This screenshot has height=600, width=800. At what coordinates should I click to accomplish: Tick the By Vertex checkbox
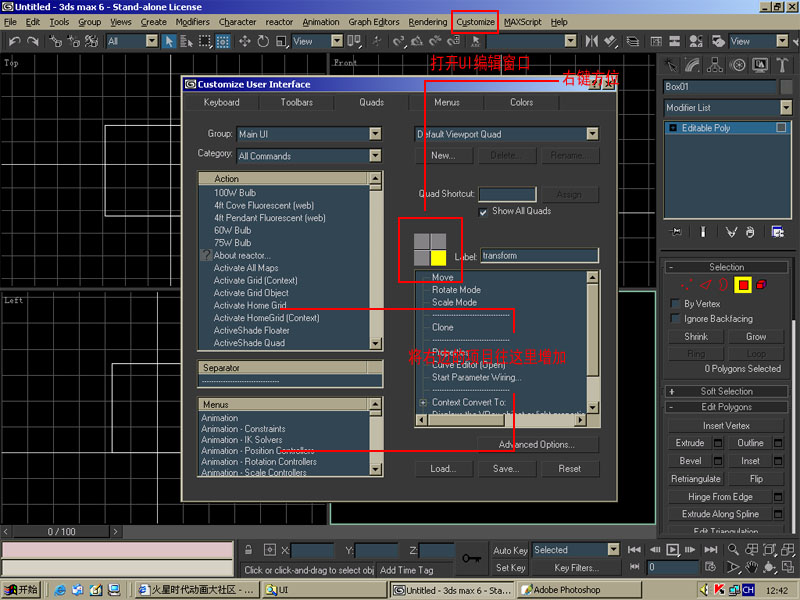[675, 304]
